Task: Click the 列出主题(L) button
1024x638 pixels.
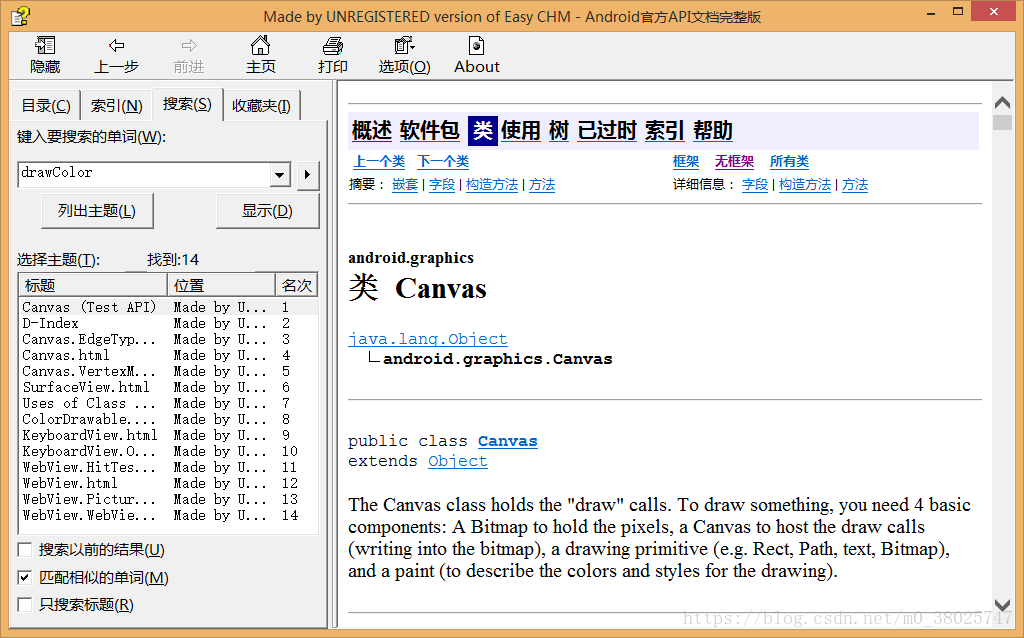Action: (97, 211)
